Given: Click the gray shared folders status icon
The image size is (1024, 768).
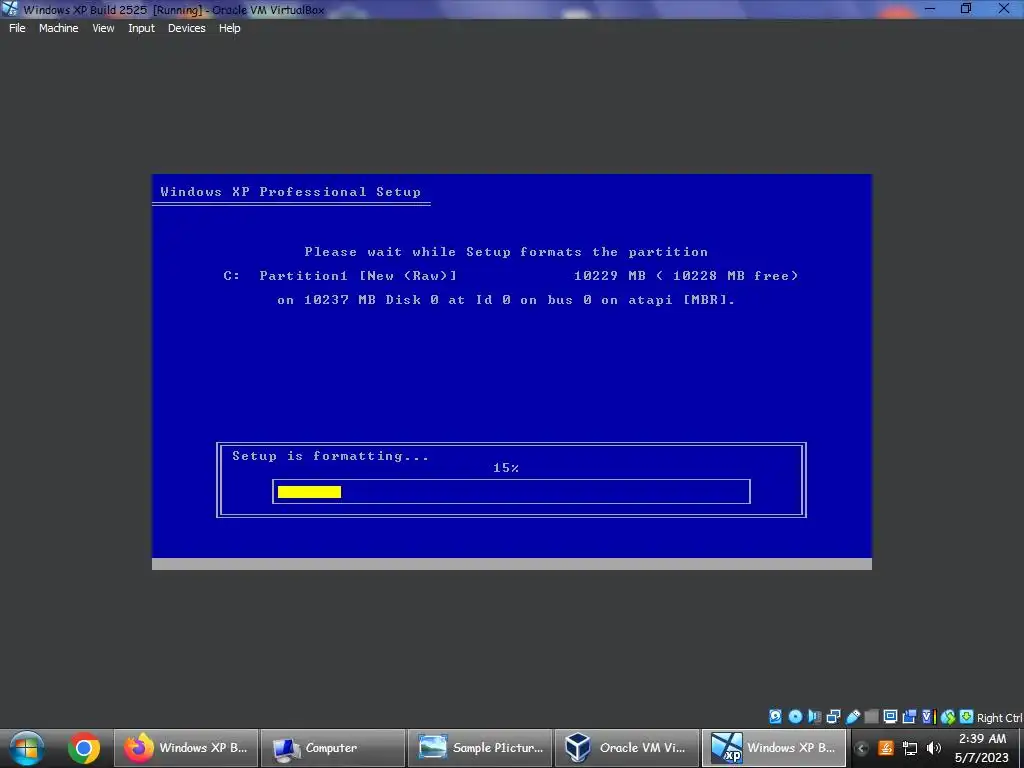Looking at the screenshot, I should [871, 716].
